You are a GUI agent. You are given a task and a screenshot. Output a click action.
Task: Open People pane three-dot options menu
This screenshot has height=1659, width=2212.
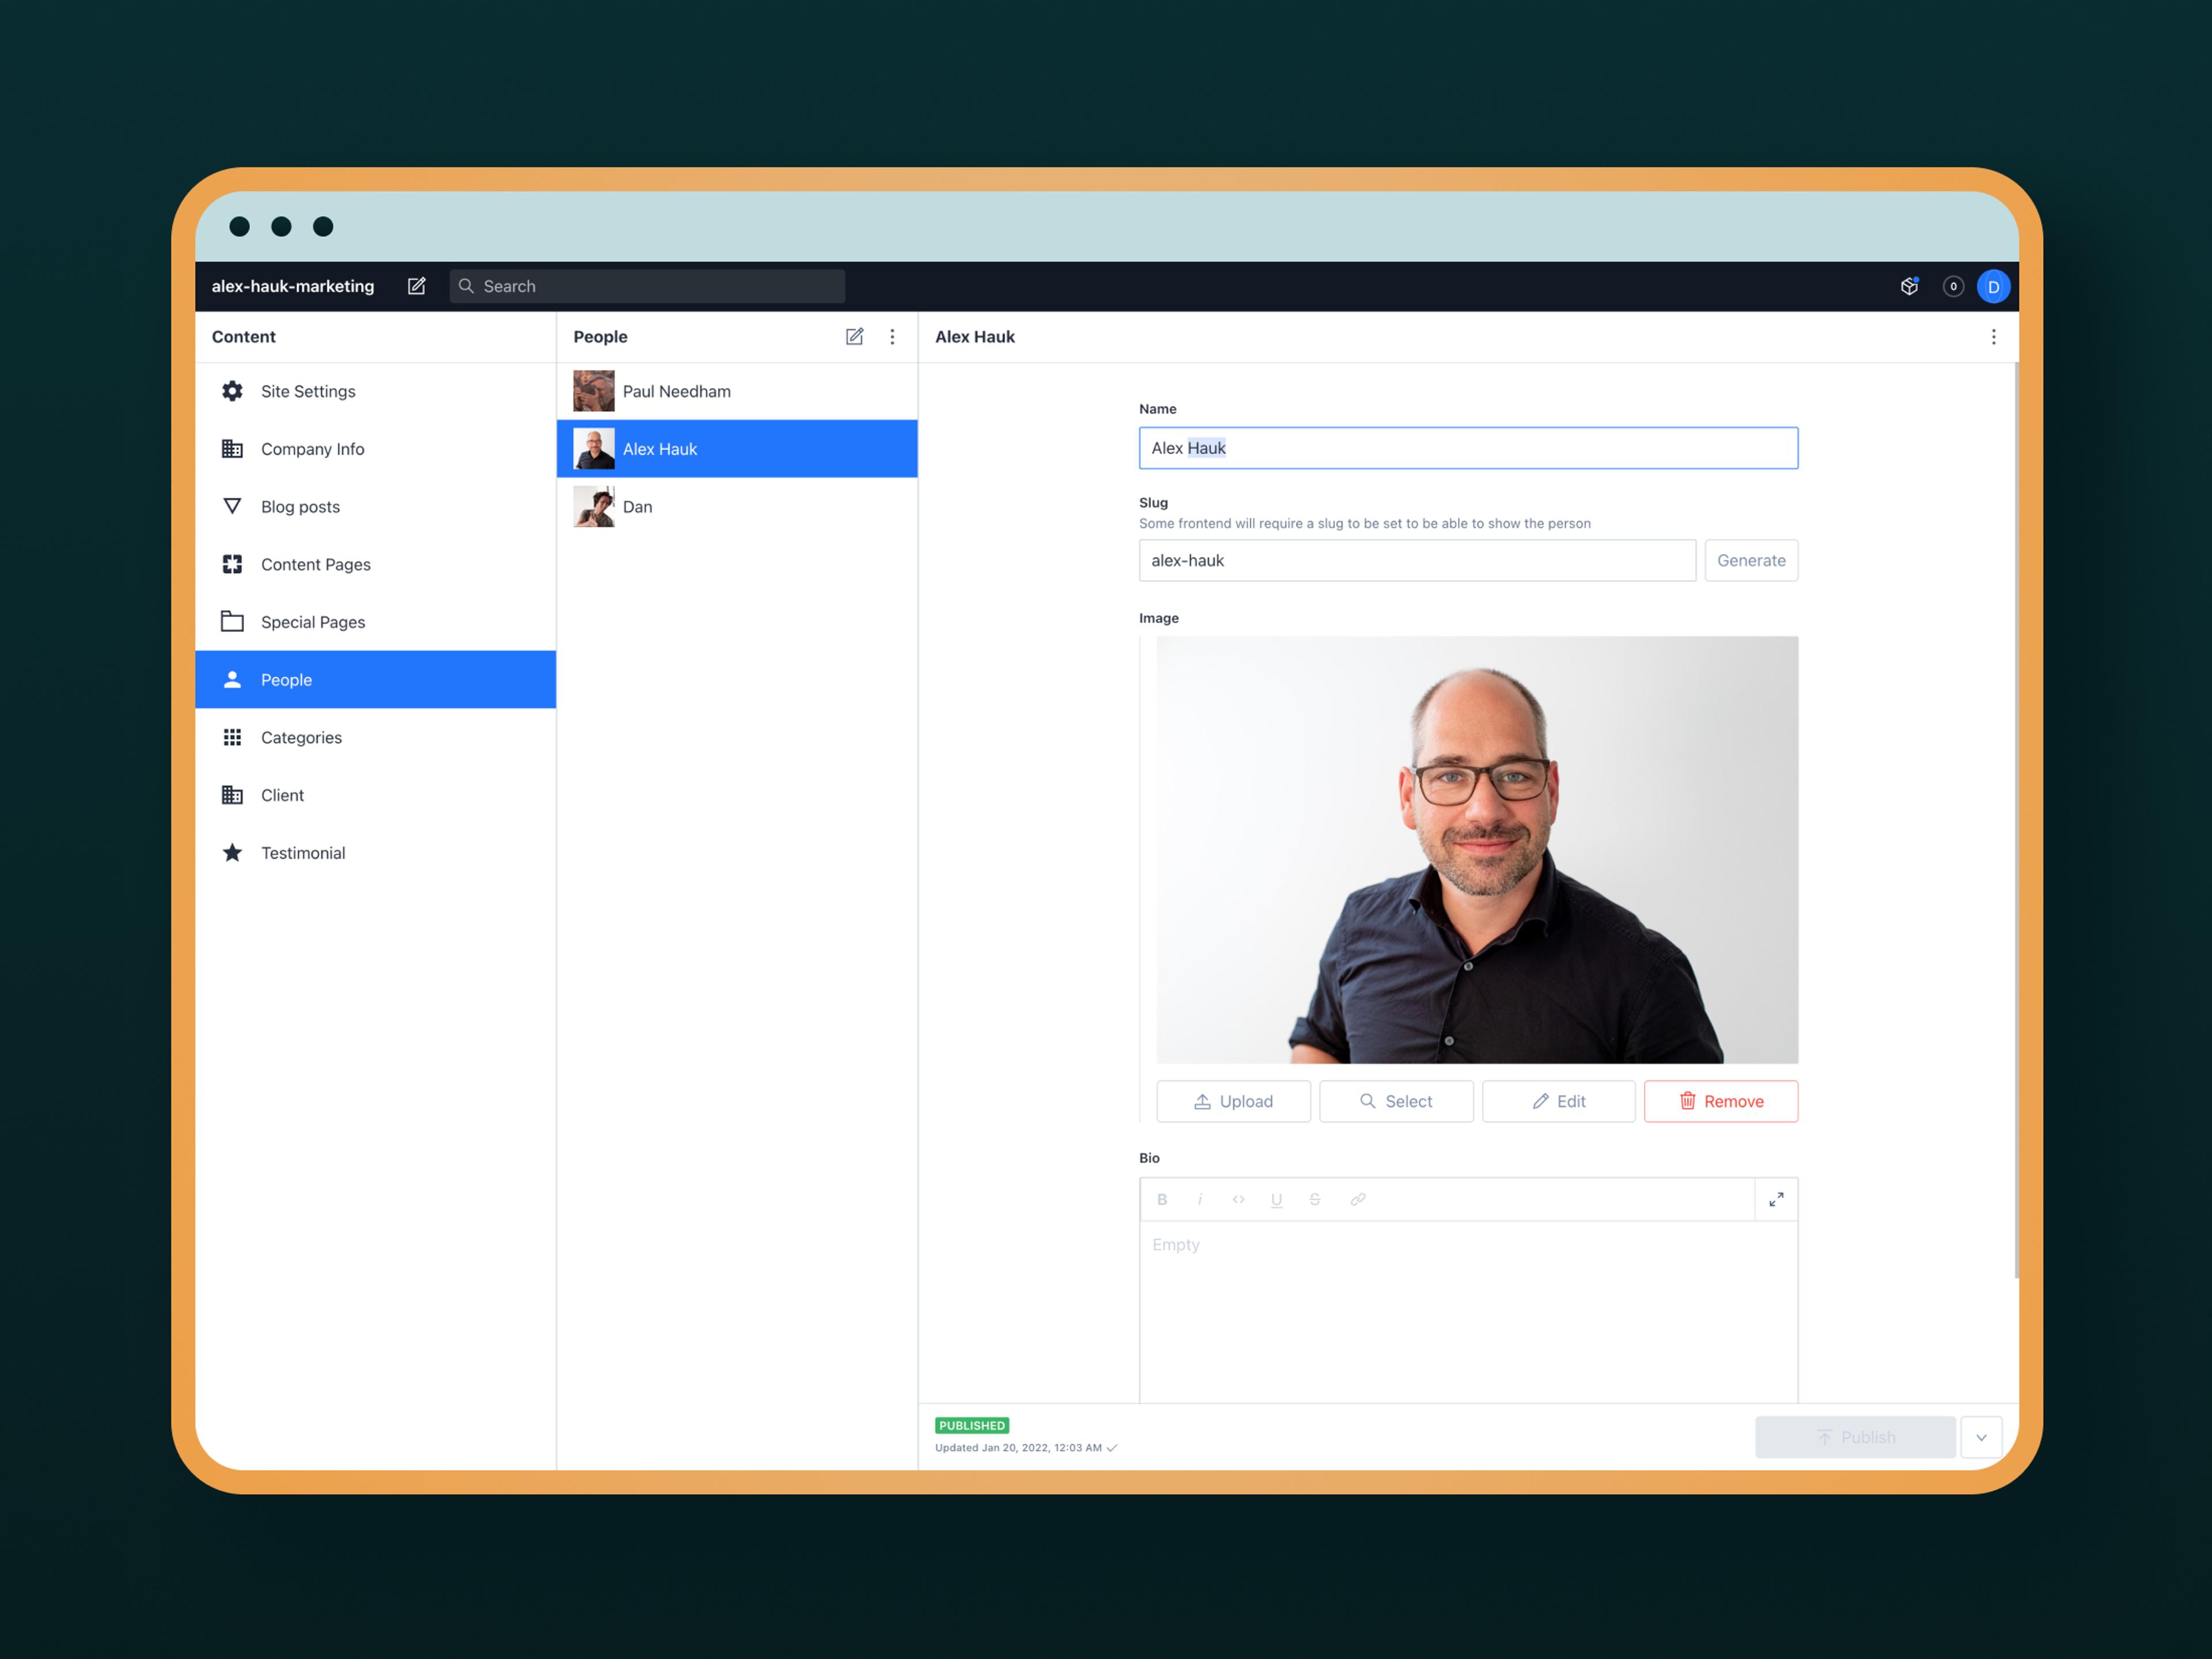[892, 337]
